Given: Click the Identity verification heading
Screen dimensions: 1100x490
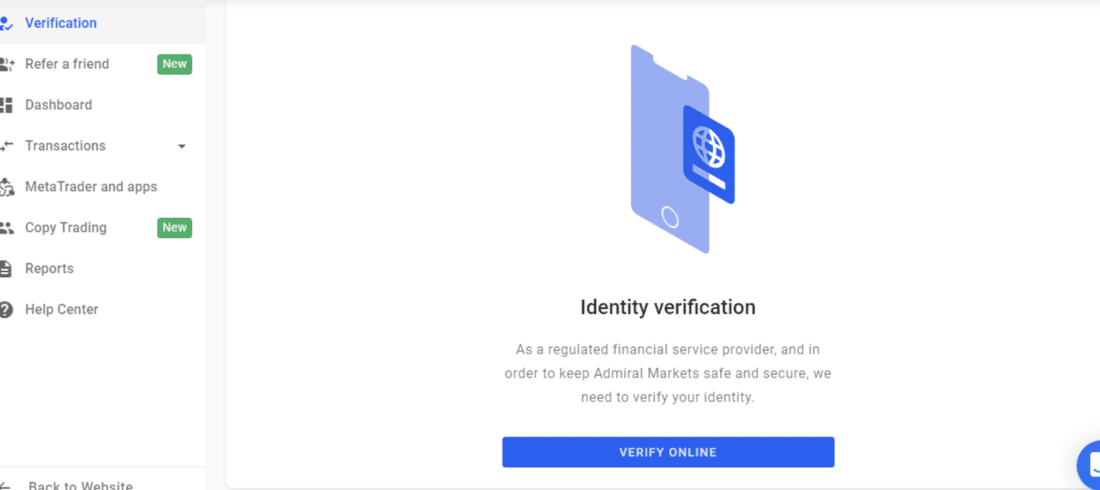Looking at the screenshot, I should (668, 307).
